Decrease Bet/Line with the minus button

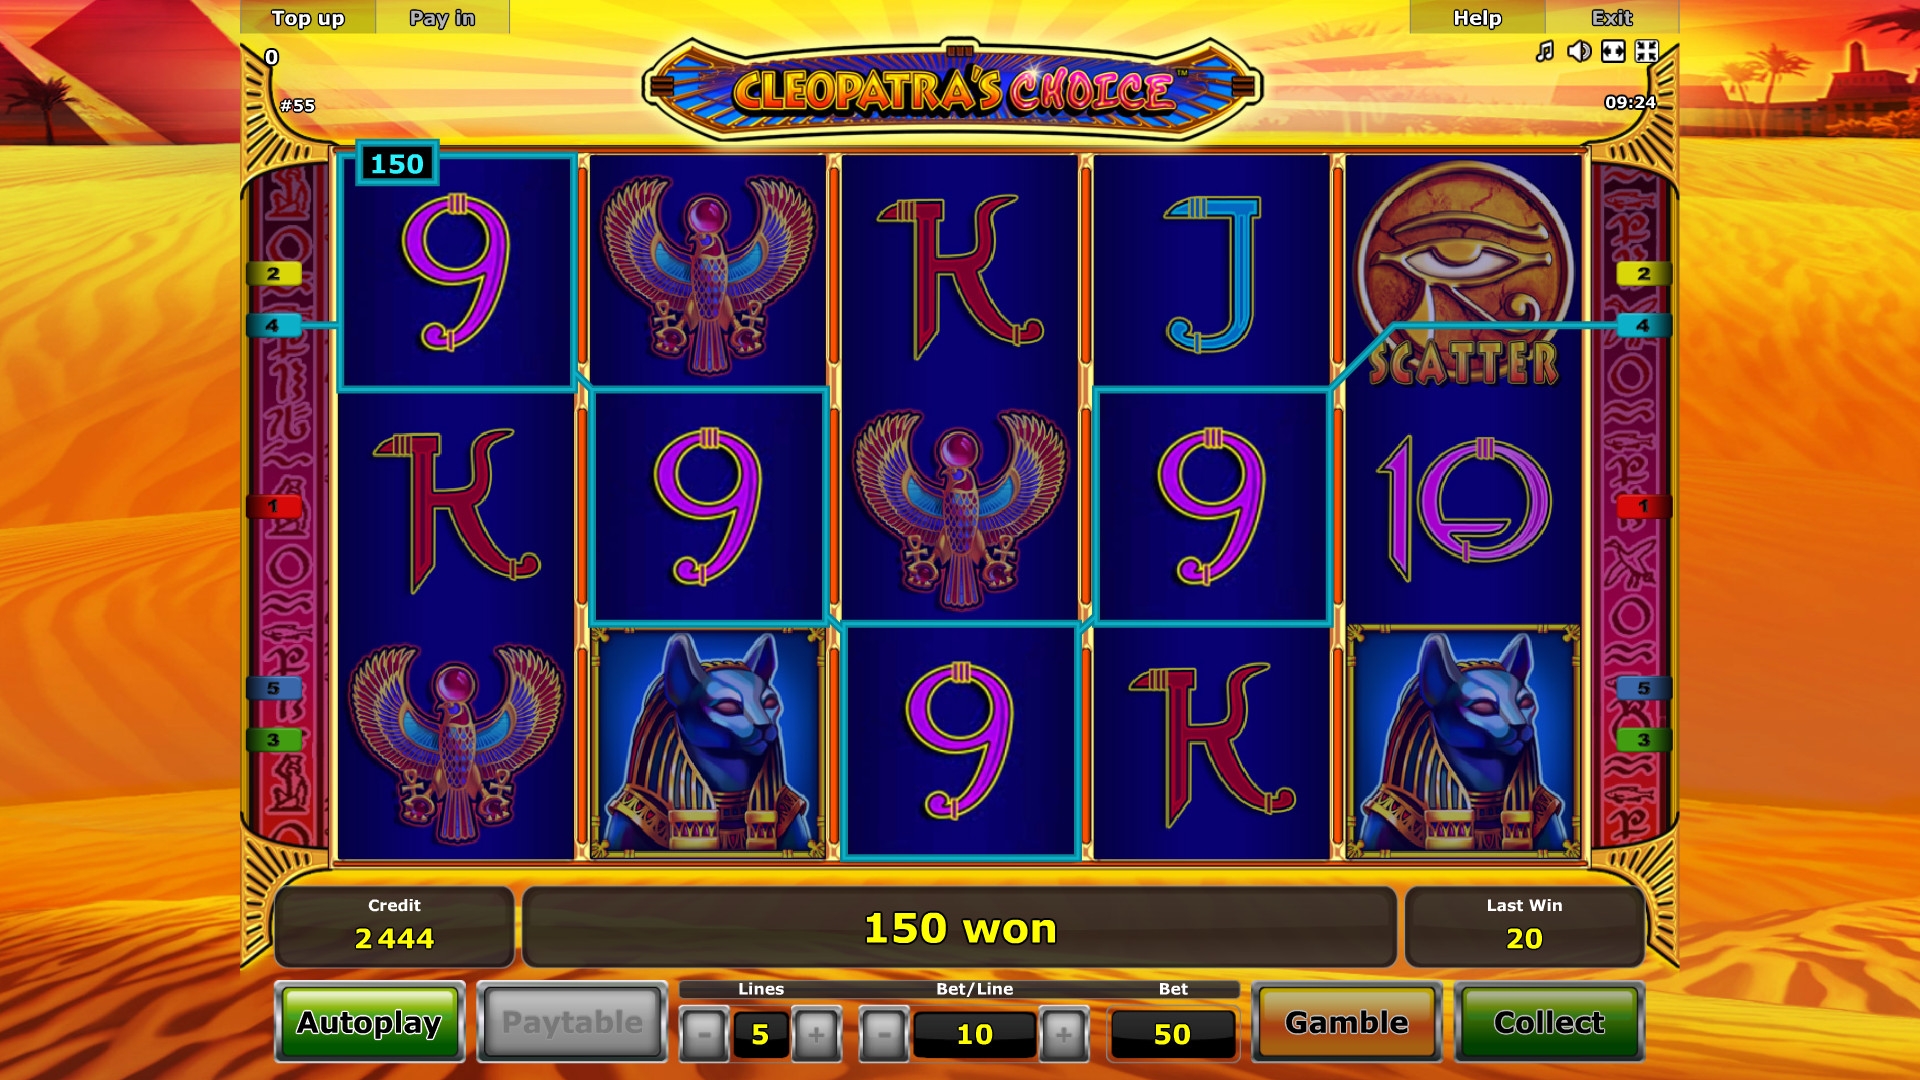[x=884, y=1034]
